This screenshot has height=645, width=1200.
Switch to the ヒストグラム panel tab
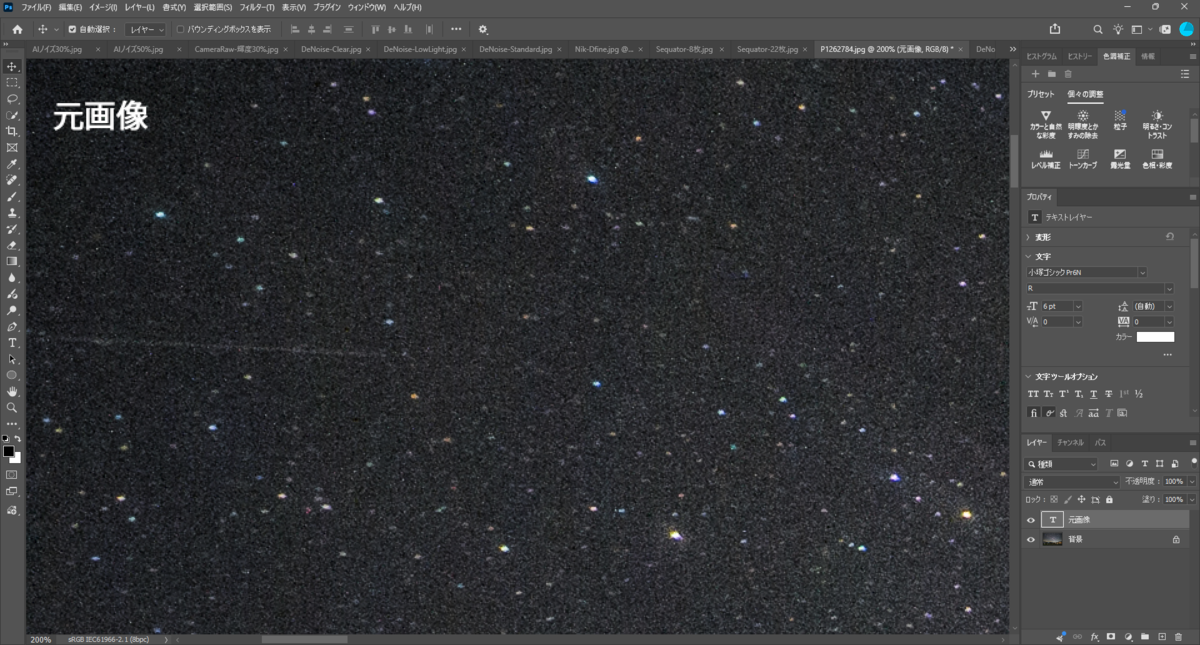pyautogui.click(x=1041, y=56)
